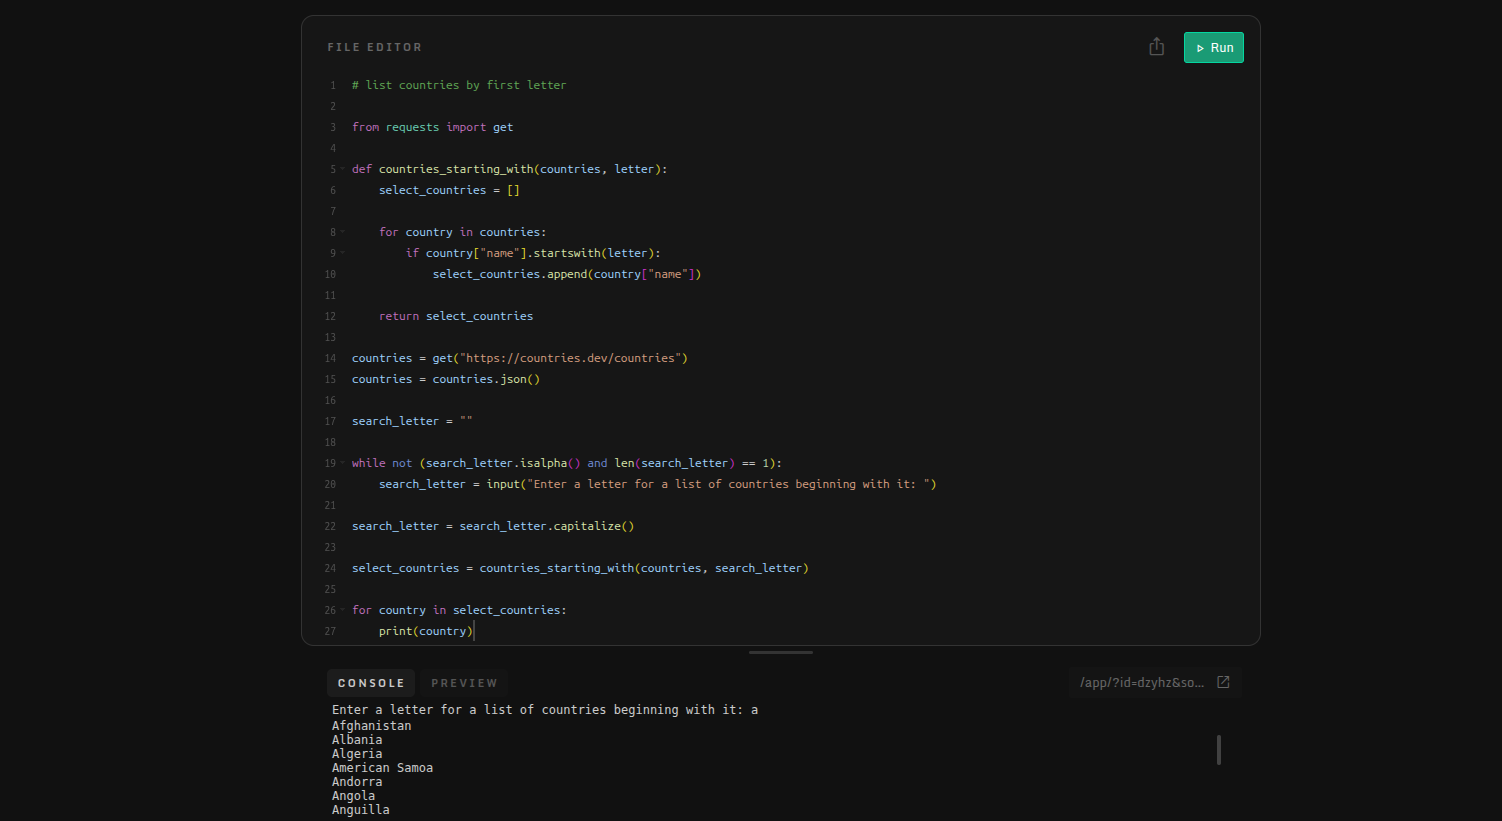Click 'Angola' in console output

[354, 796]
